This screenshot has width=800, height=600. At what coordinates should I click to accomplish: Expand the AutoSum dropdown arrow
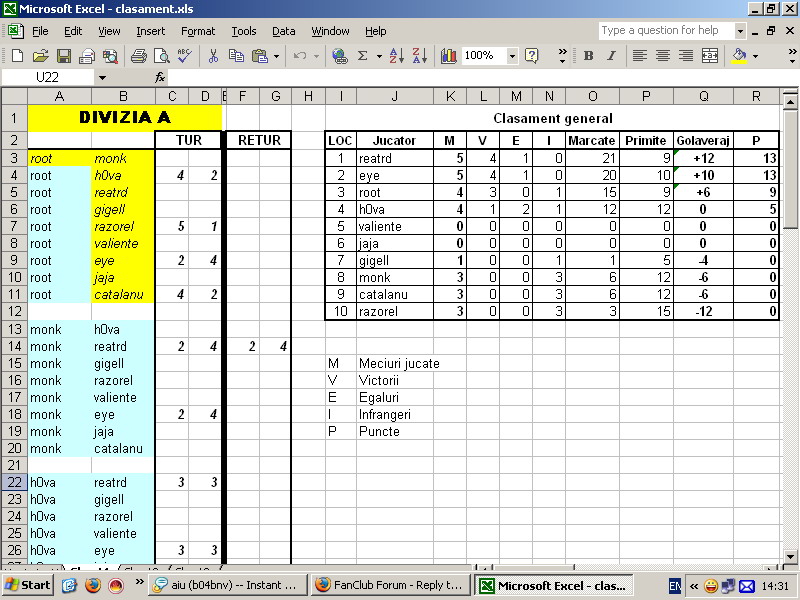coord(379,56)
